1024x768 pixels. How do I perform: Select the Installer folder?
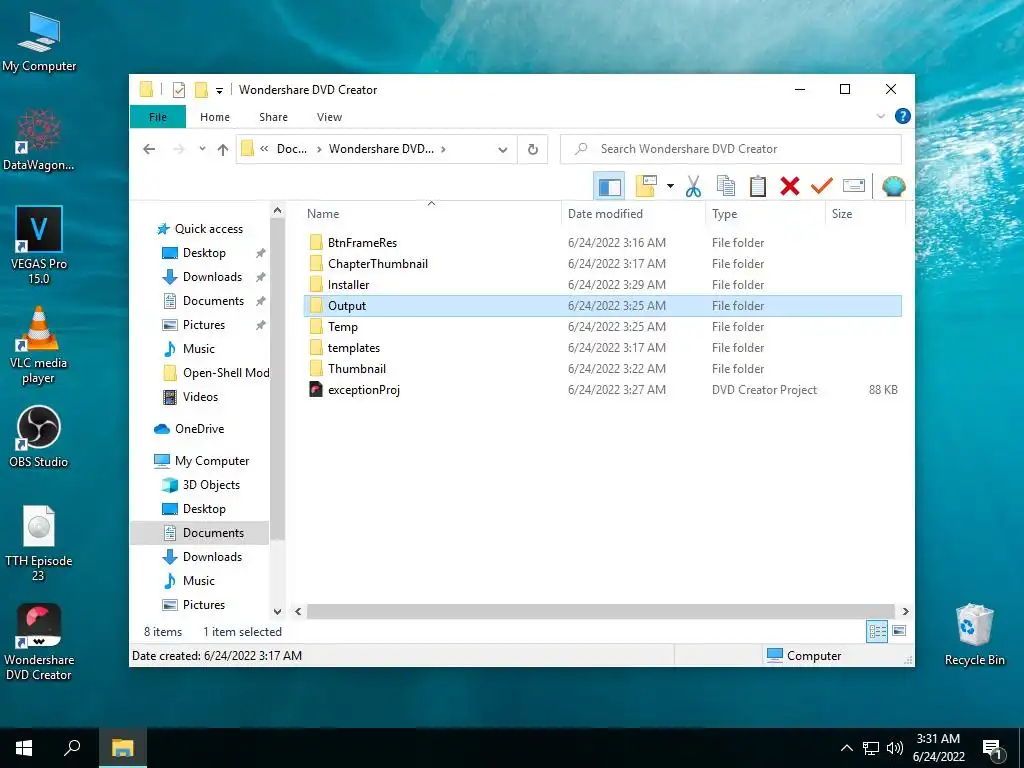pos(348,285)
